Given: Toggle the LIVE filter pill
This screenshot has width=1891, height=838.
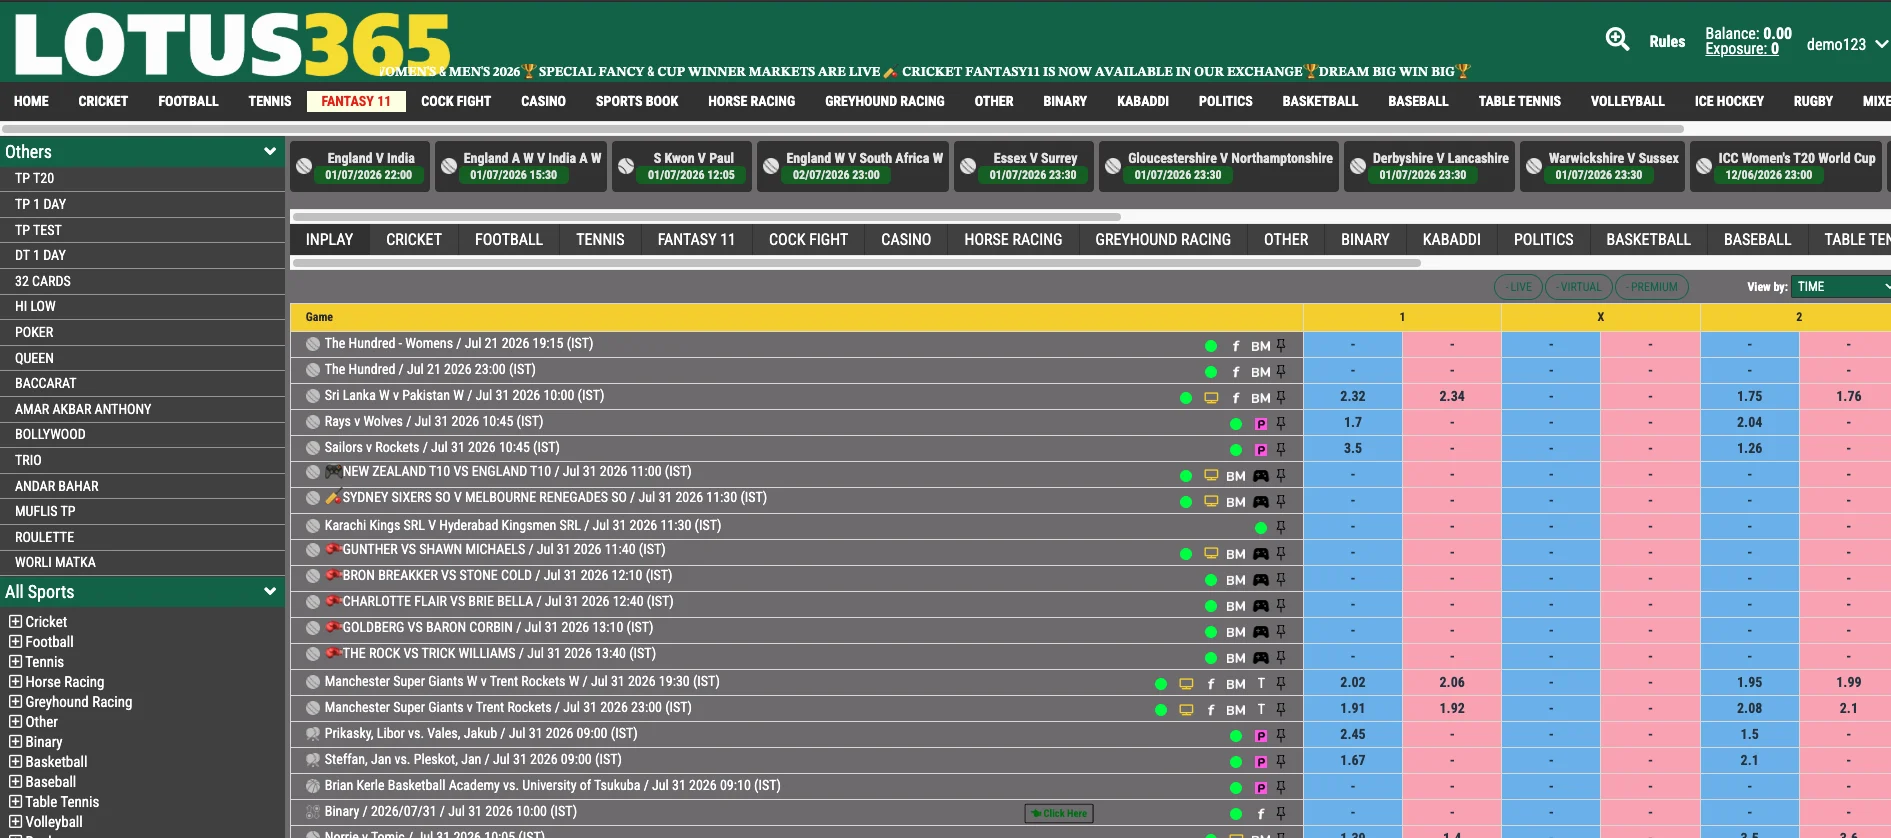Looking at the screenshot, I should coord(1518,287).
